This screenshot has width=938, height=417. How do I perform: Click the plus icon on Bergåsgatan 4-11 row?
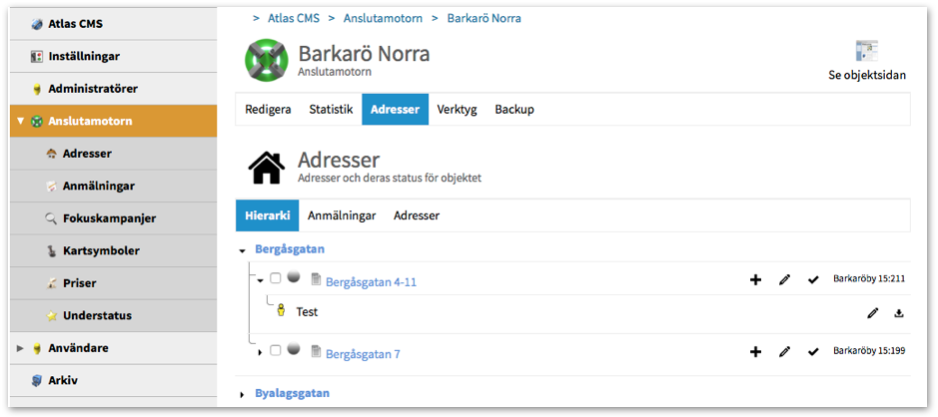point(756,280)
